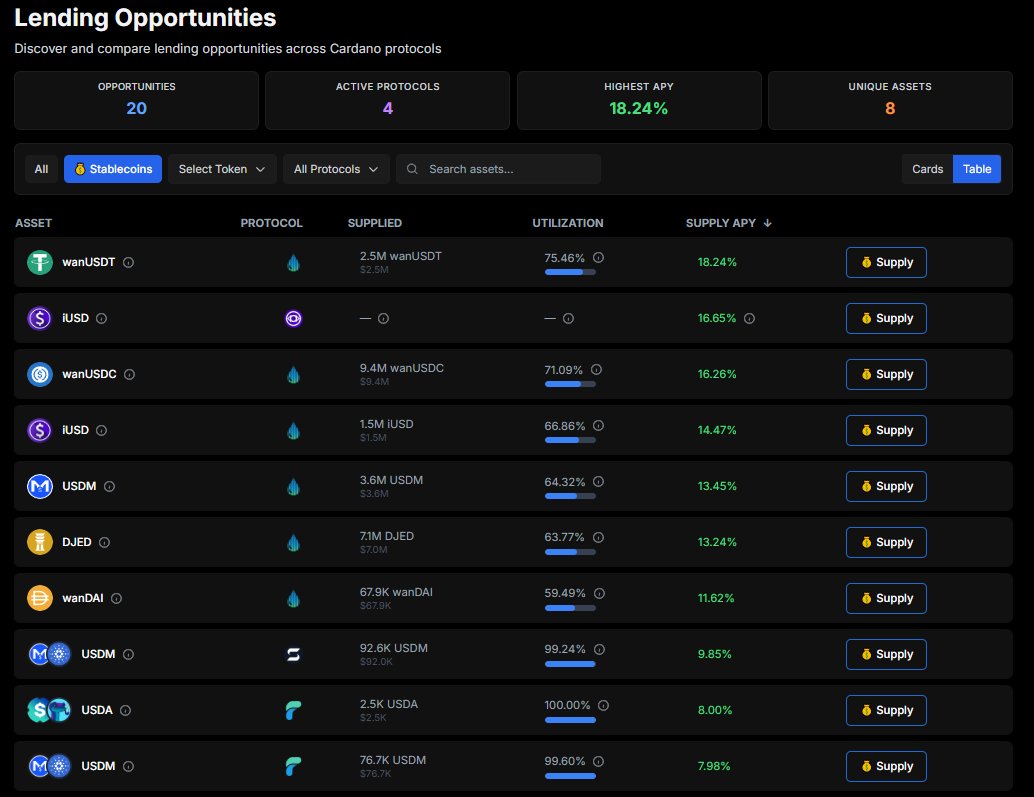This screenshot has height=797, width=1034.
Task: Click utilization bar under 59.49%
Action: pos(570,608)
